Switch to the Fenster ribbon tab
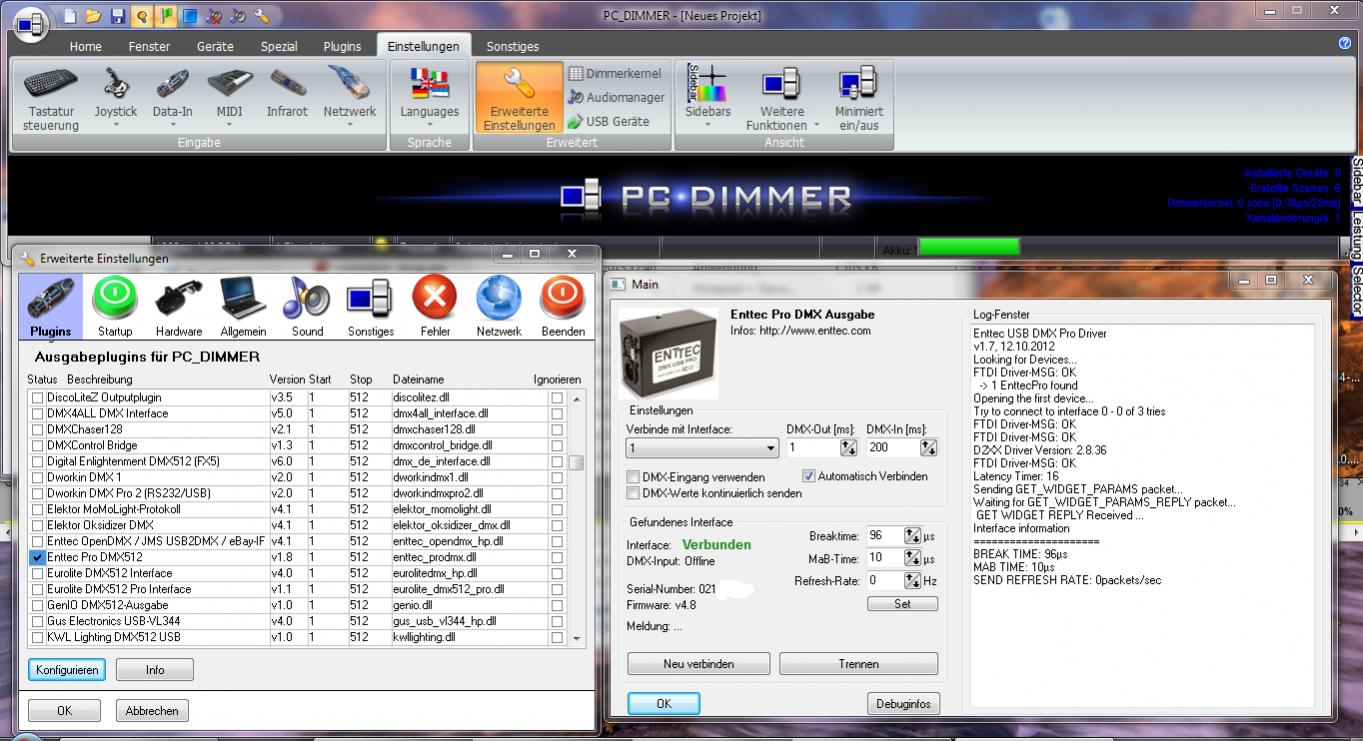 [x=149, y=46]
